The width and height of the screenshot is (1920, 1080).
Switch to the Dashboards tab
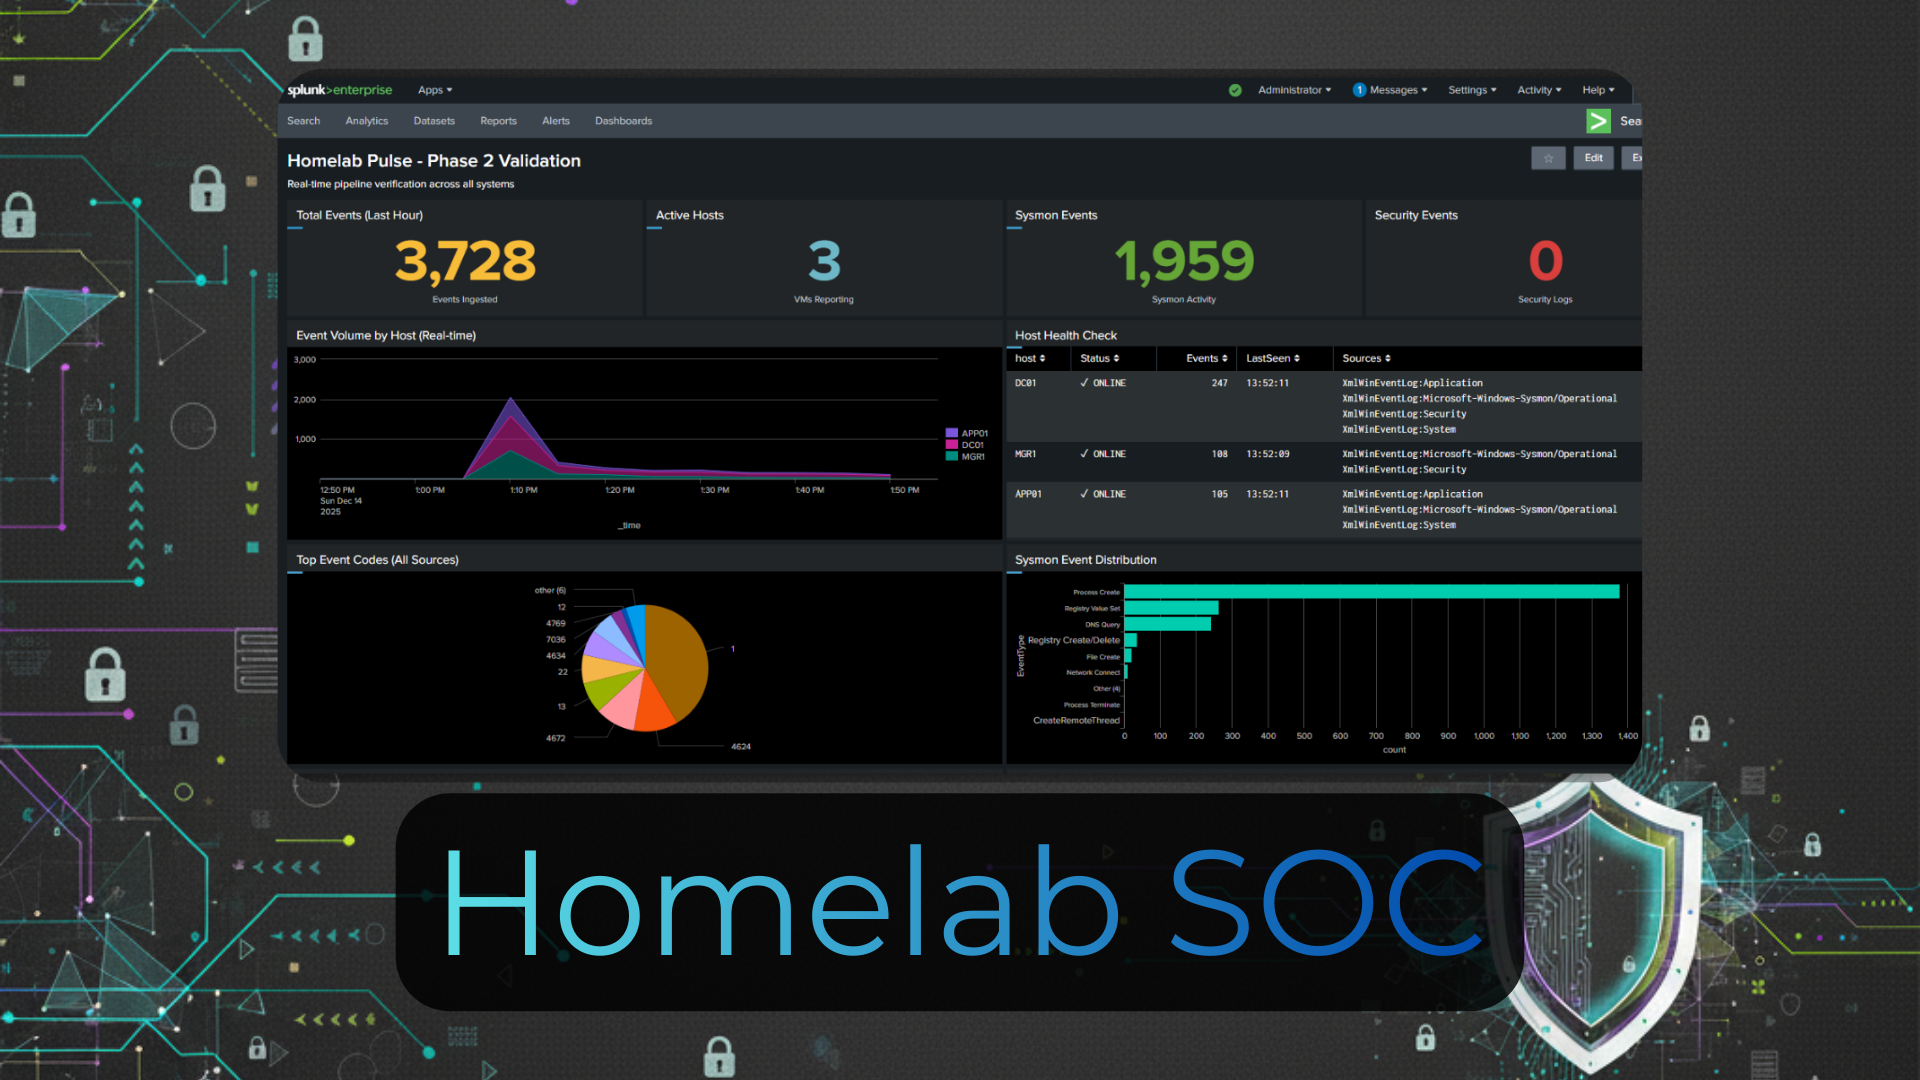(623, 121)
